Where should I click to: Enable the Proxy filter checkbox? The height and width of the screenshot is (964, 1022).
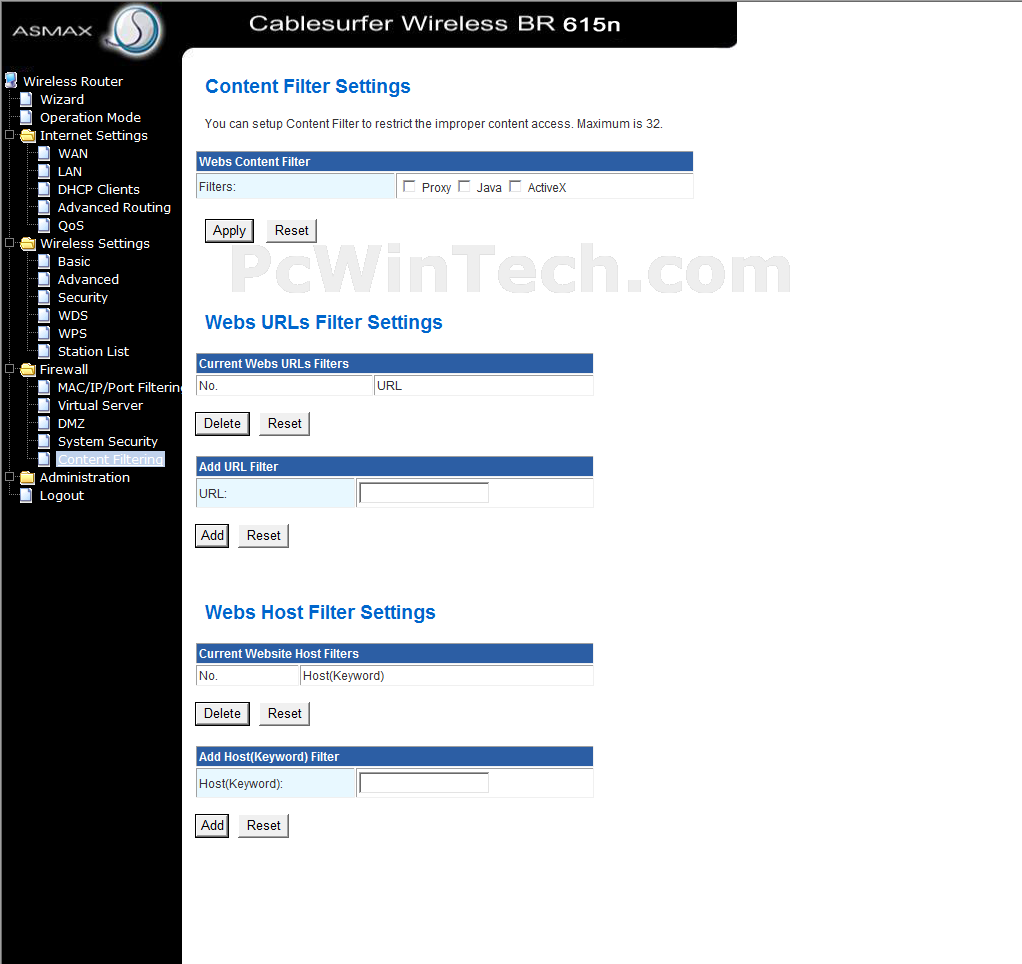tap(409, 186)
